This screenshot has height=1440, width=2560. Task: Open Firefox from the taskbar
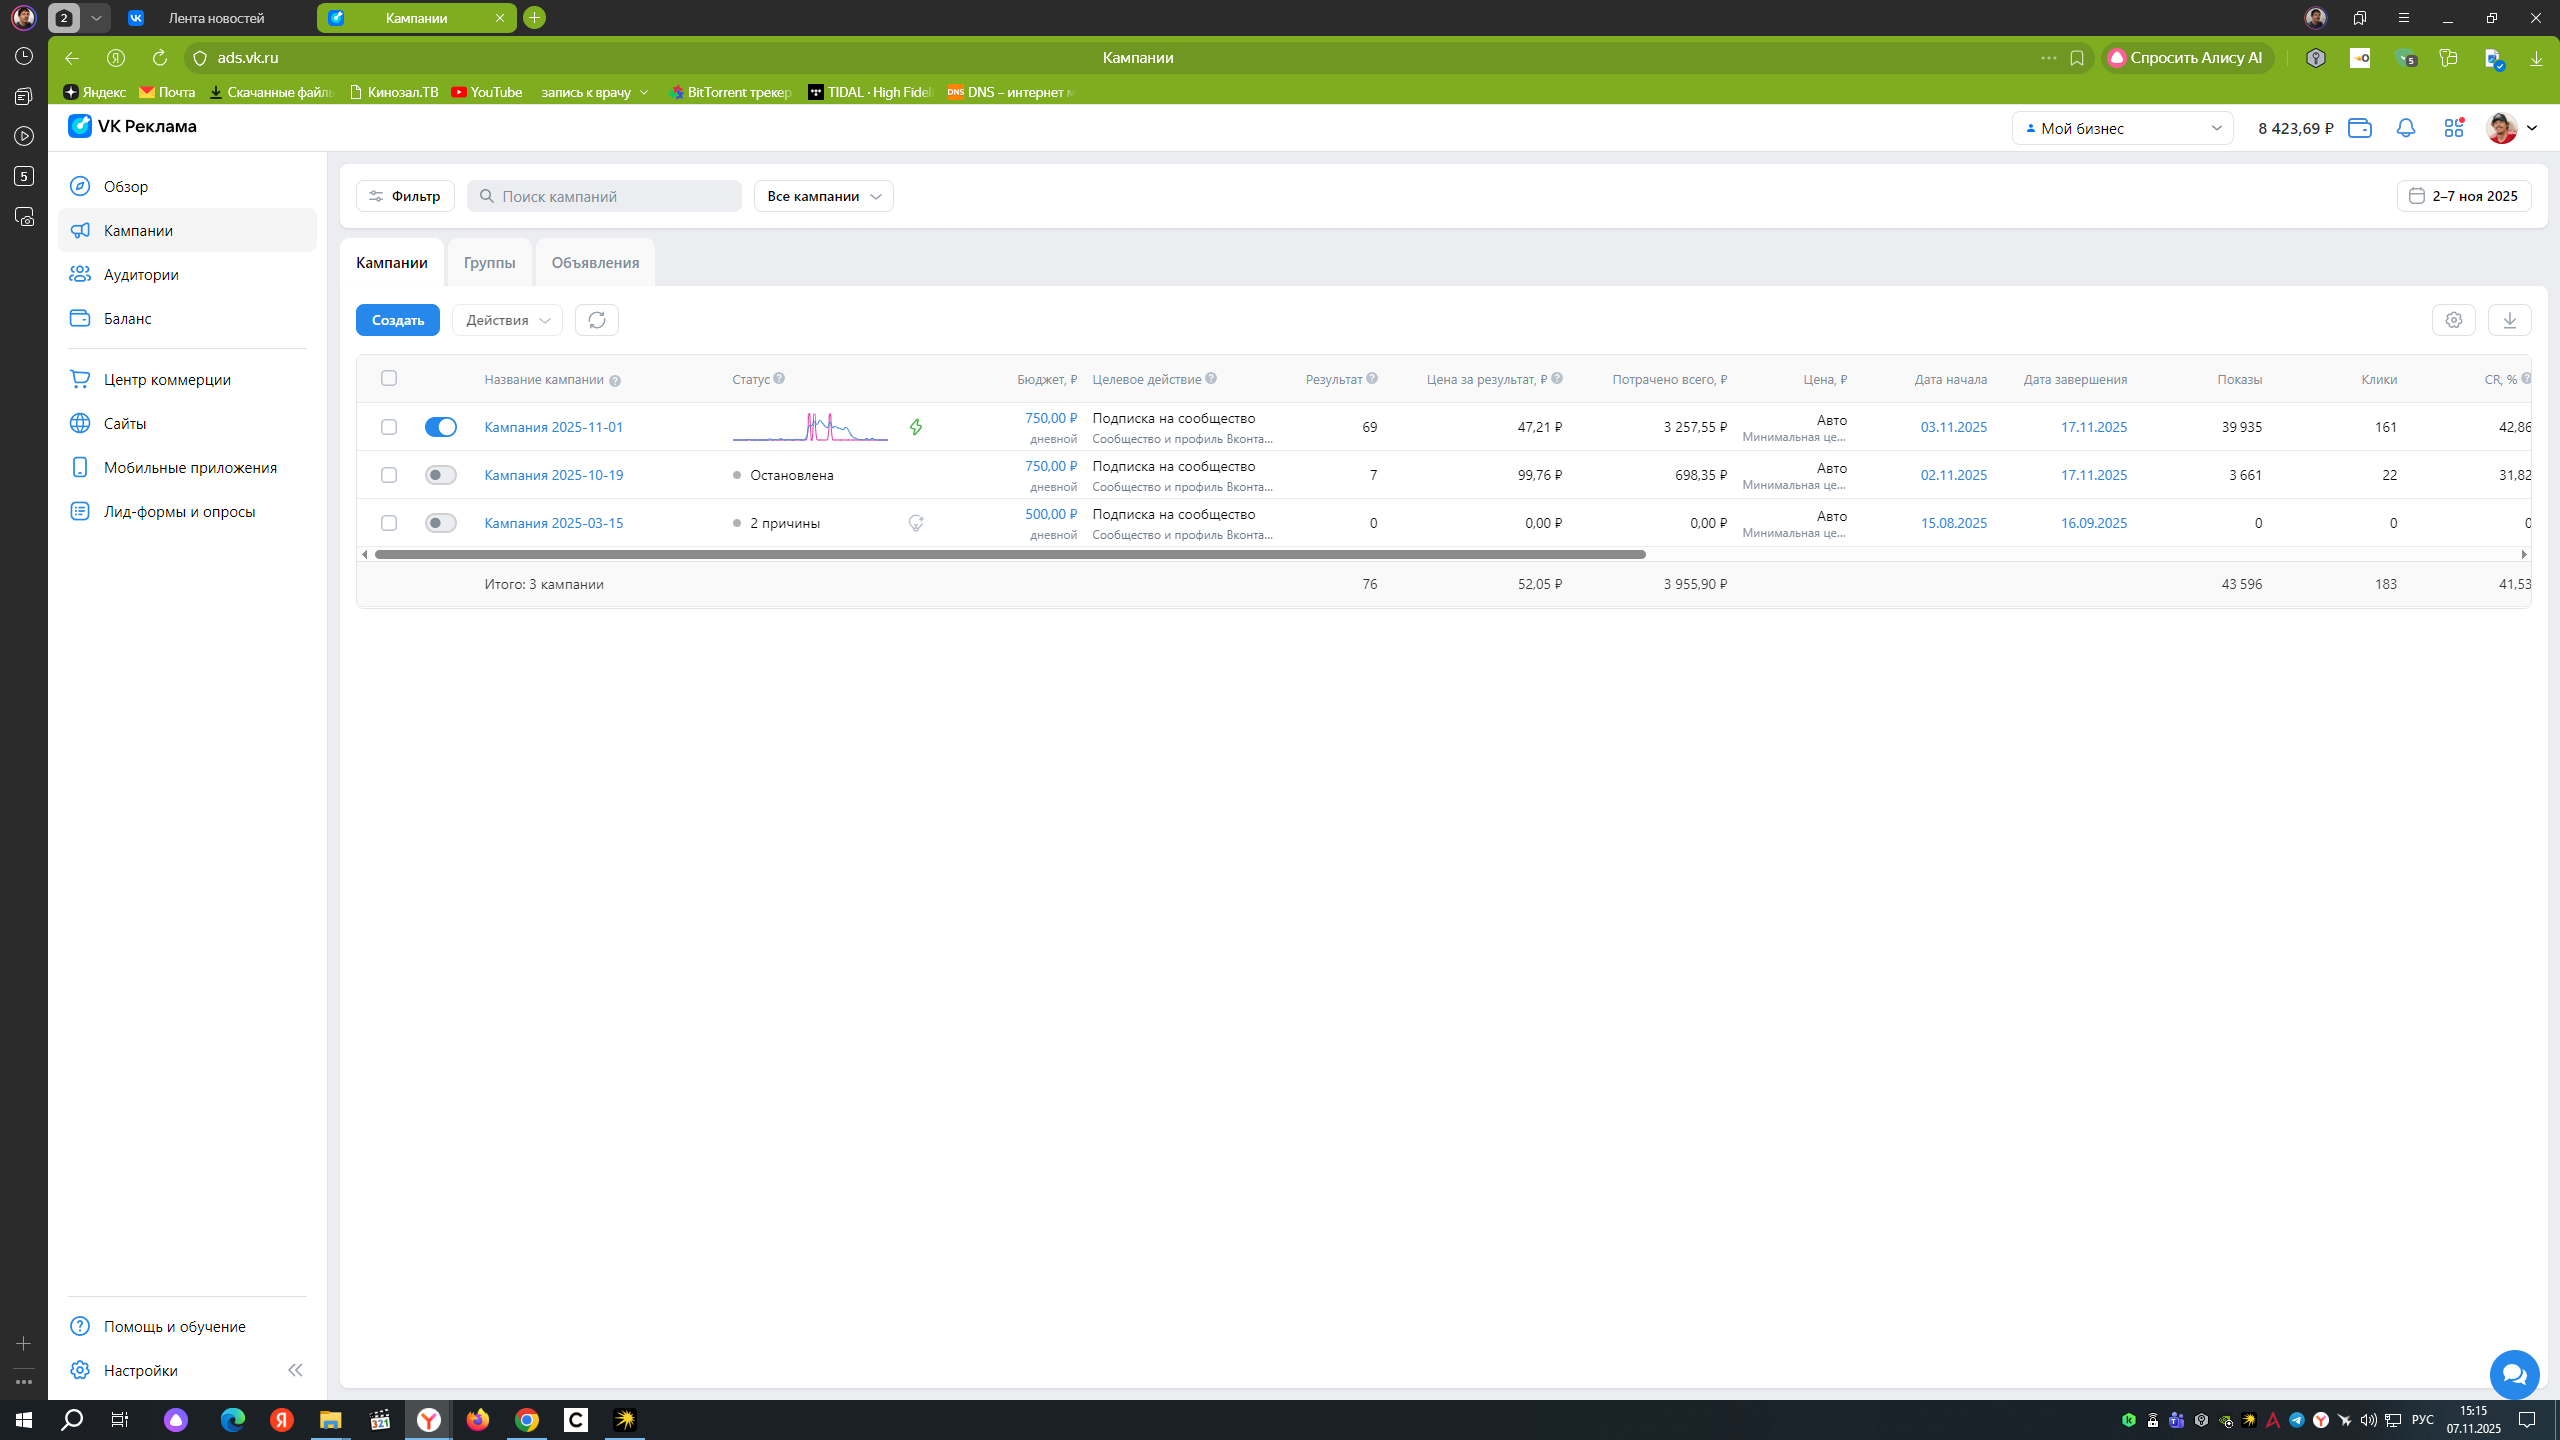coord(477,1420)
